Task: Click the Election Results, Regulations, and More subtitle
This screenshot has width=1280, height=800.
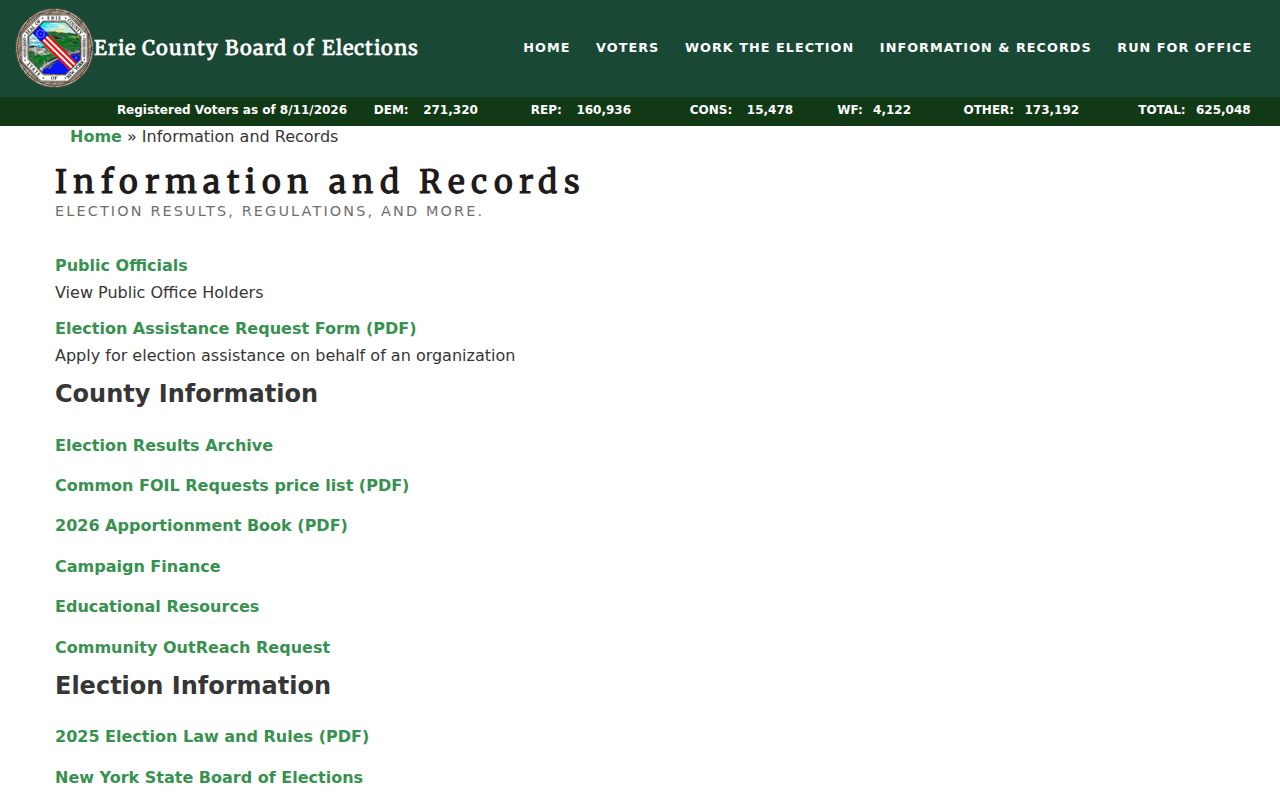Action: pyautogui.click(x=269, y=211)
